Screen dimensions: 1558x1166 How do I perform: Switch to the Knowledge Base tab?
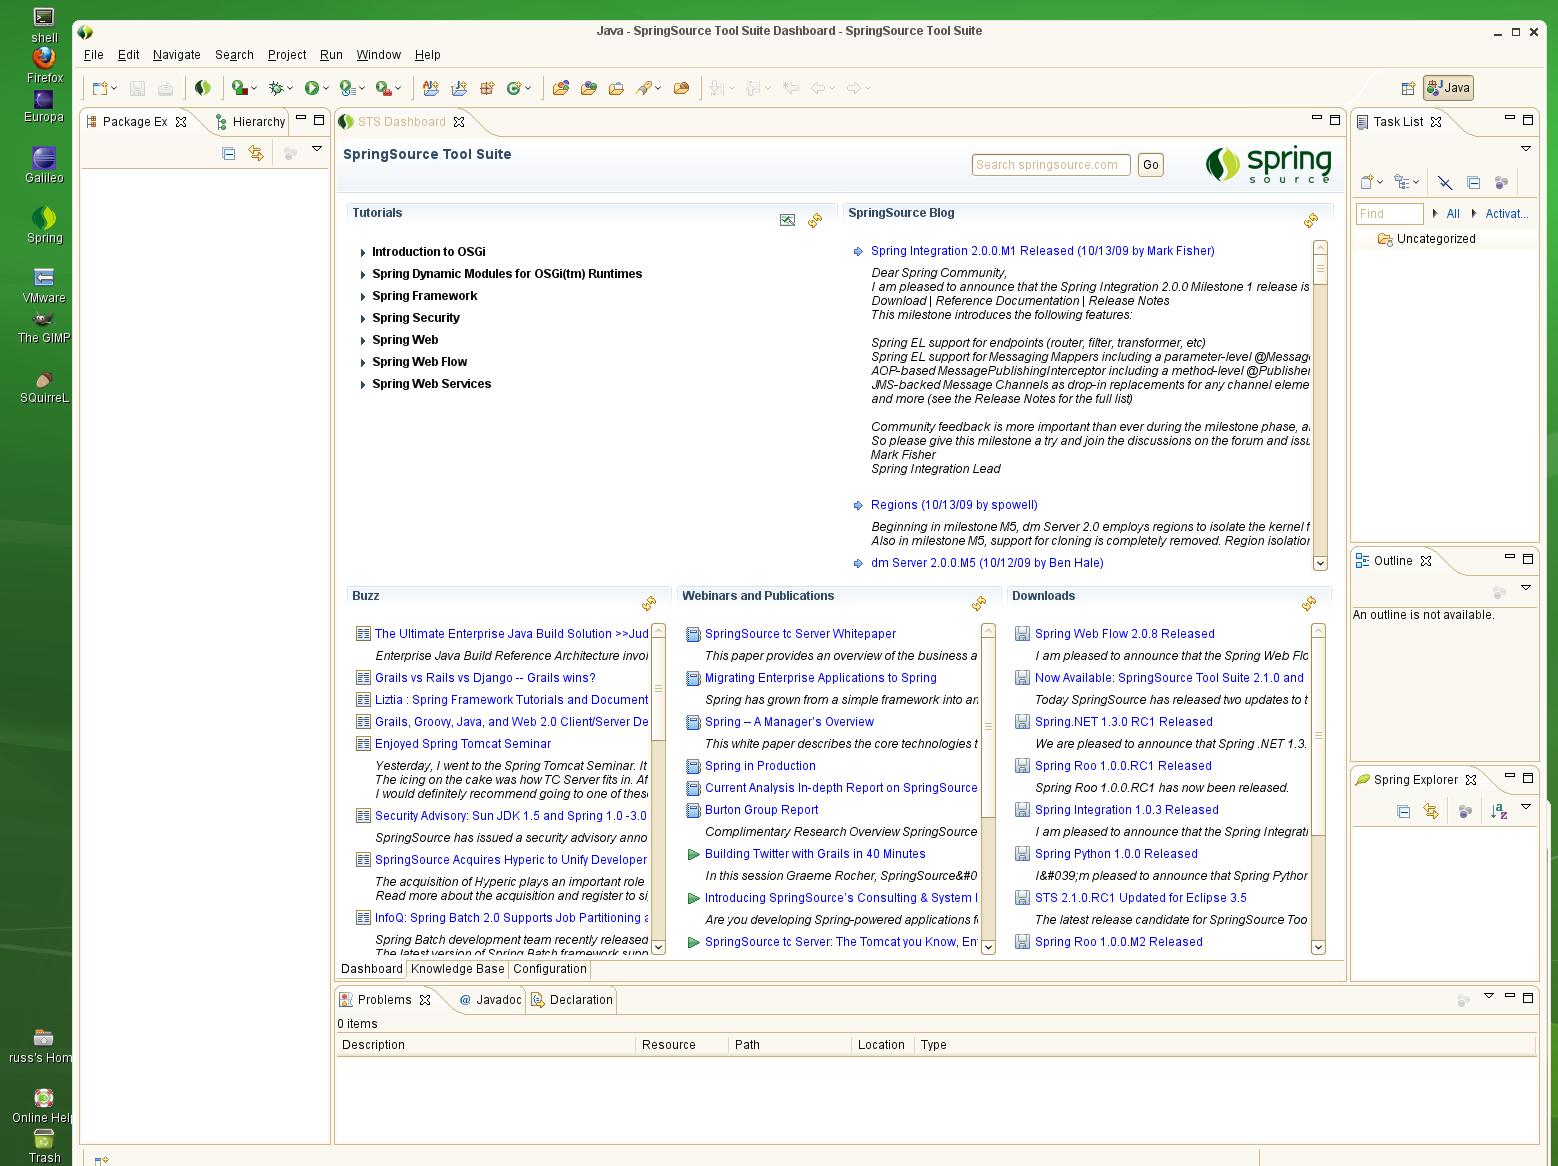click(457, 969)
